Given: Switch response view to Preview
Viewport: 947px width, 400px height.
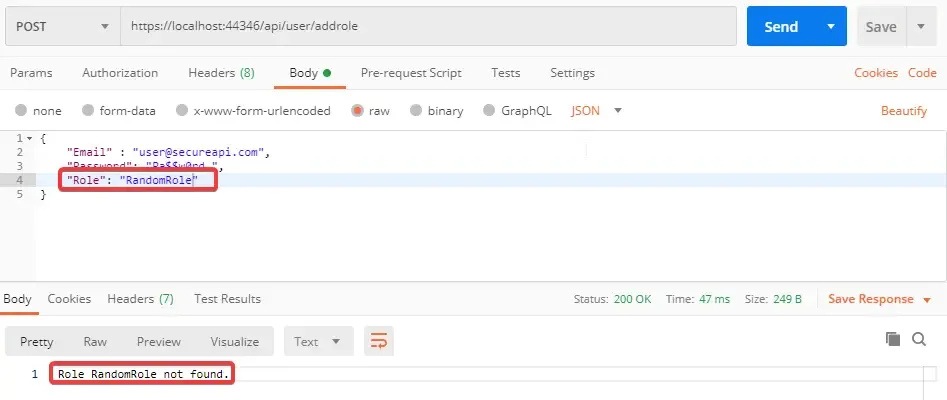Looking at the screenshot, I should tap(159, 341).
